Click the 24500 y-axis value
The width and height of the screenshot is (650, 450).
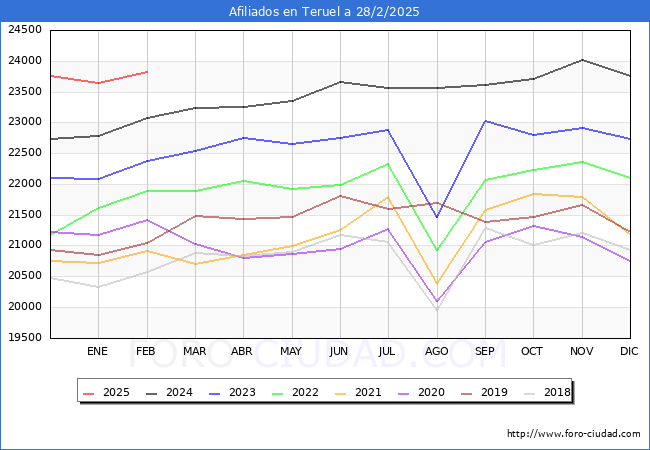(25, 30)
